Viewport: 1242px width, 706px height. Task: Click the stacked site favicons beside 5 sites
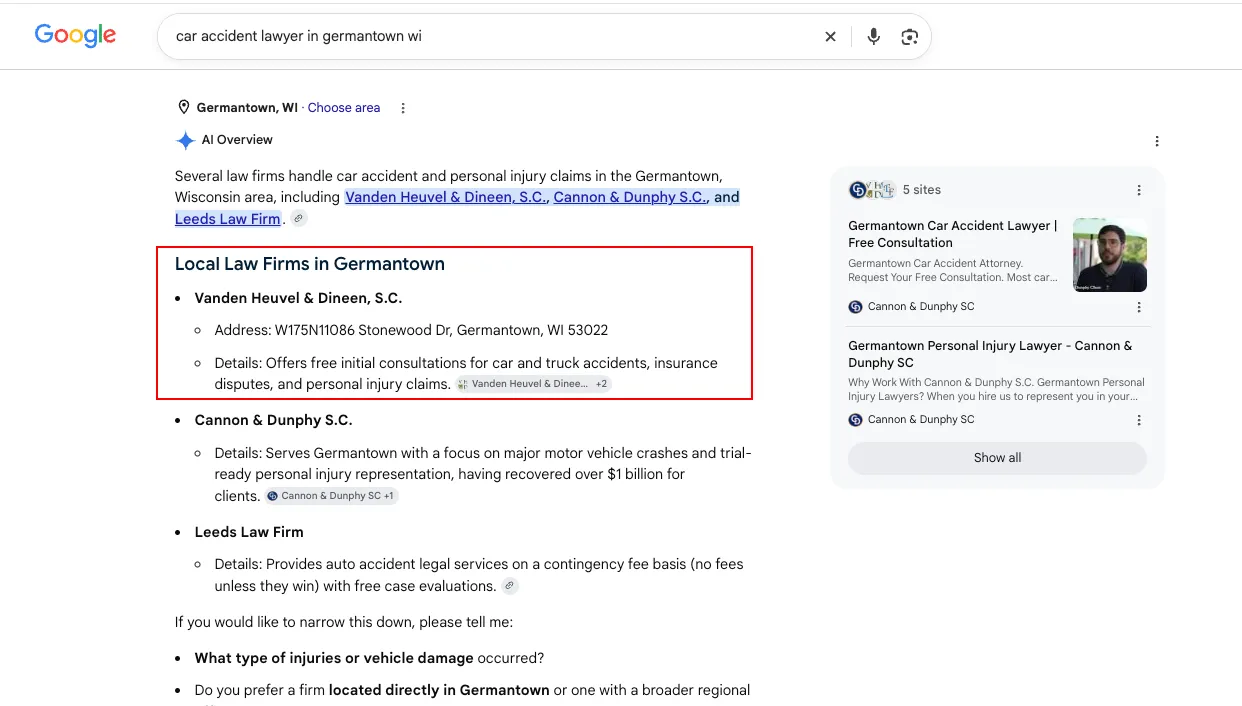point(871,190)
